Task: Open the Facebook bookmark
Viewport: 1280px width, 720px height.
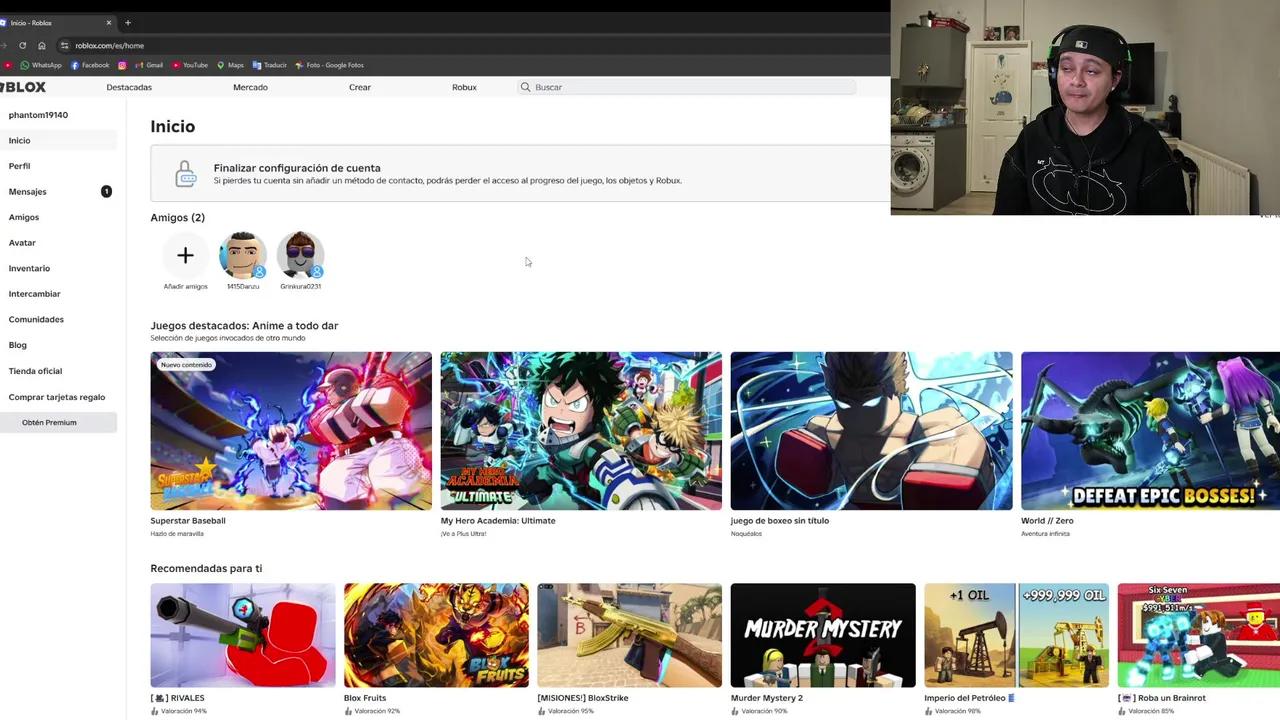Action: click(90, 65)
